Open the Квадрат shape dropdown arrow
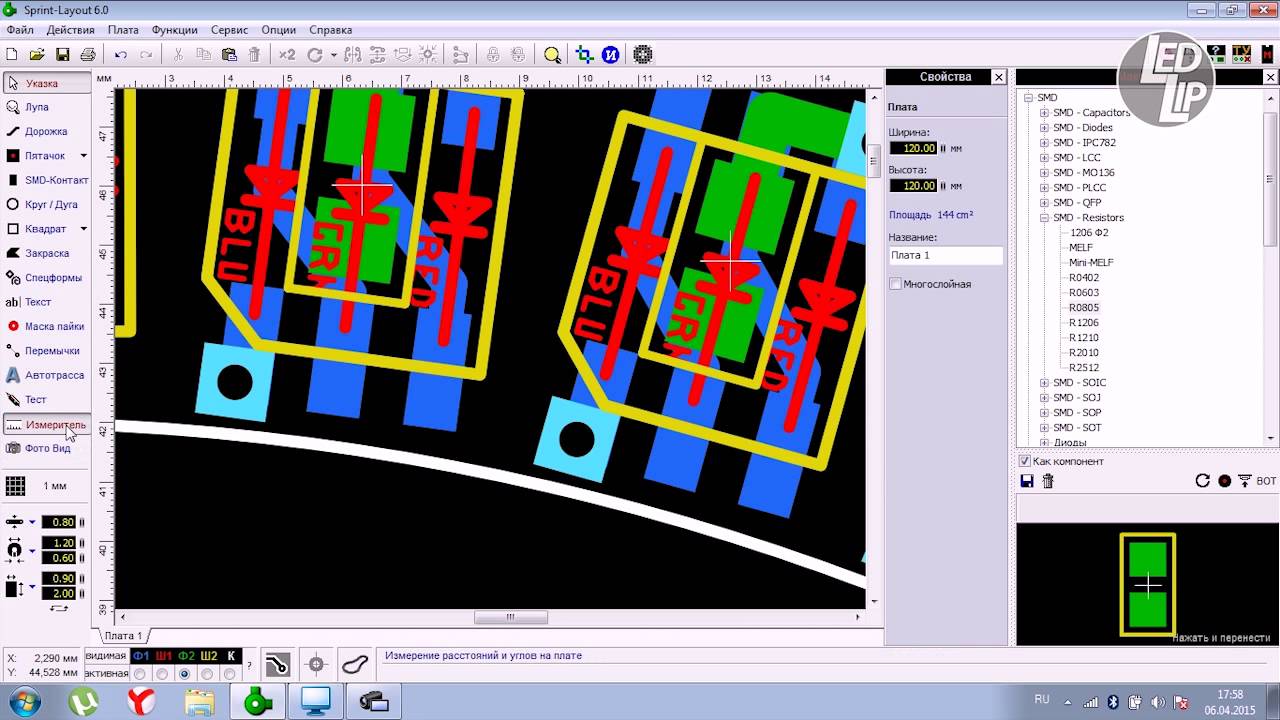 84,229
